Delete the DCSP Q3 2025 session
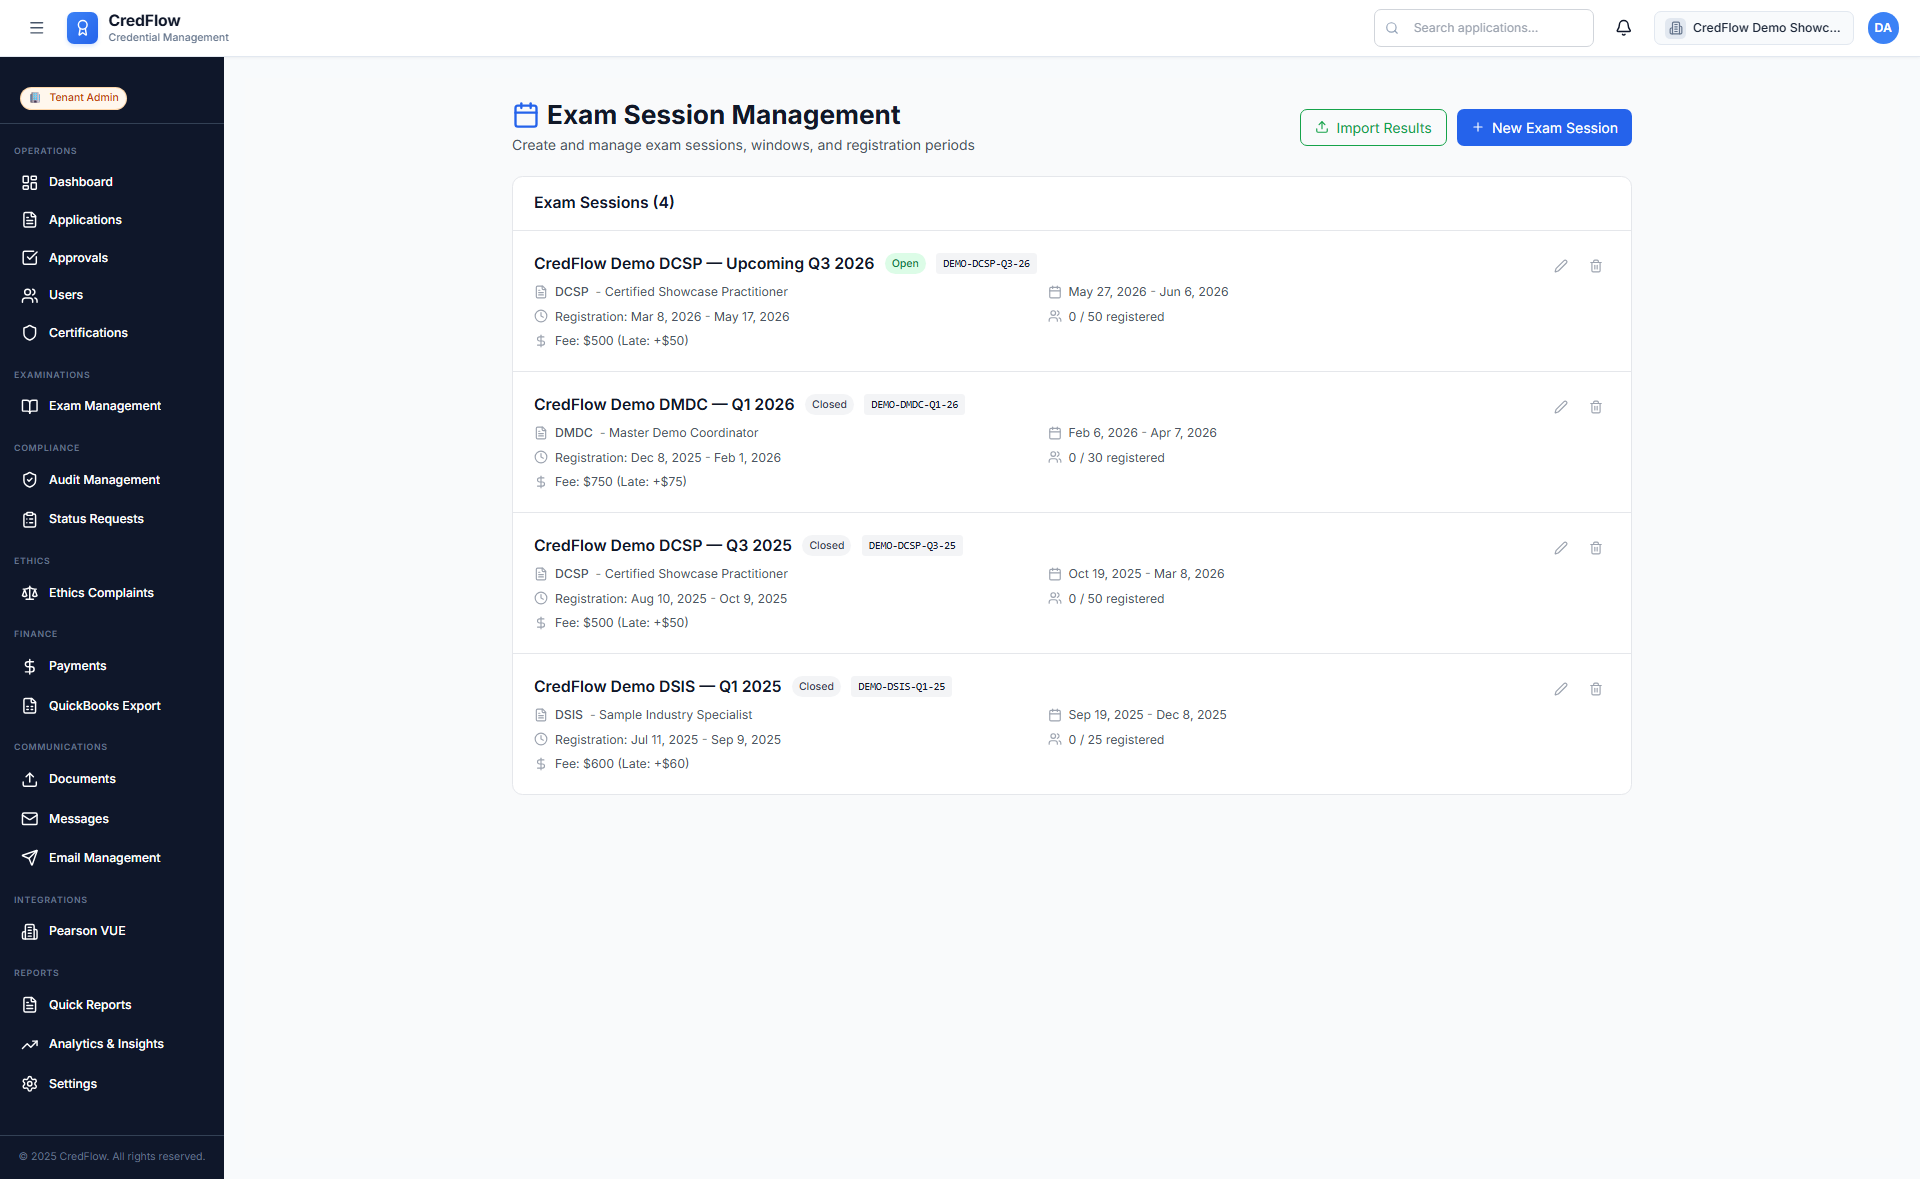This screenshot has height=1179, width=1920. point(1596,548)
